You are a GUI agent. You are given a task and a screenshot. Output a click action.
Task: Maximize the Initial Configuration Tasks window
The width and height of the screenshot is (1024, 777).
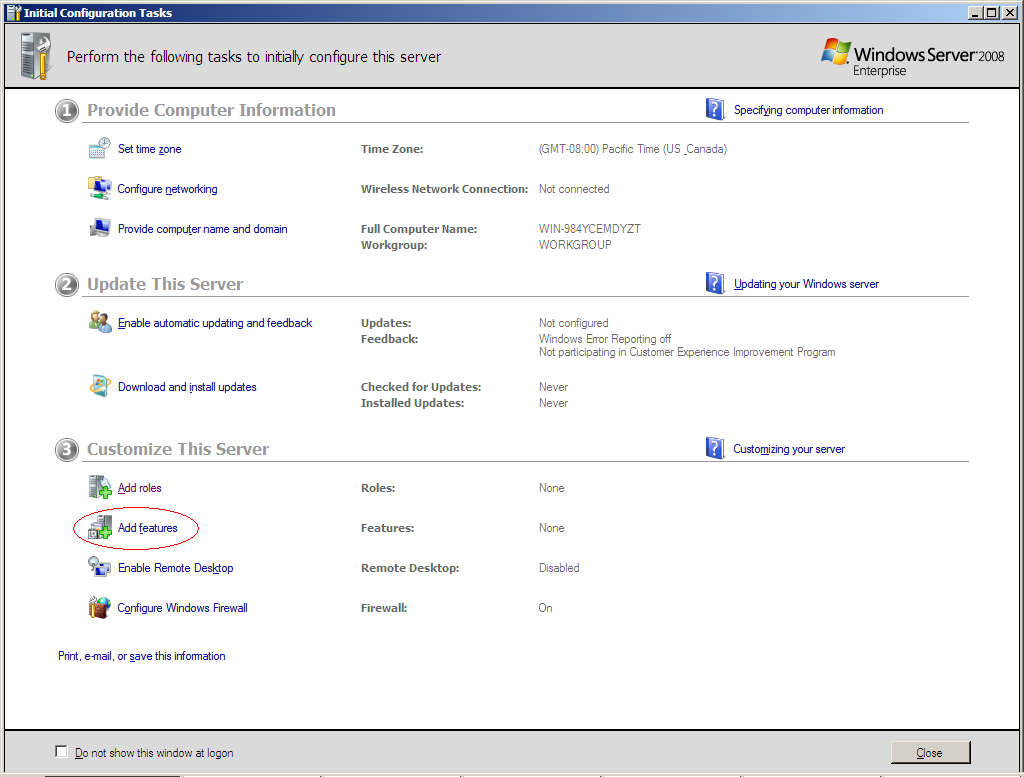(x=991, y=12)
